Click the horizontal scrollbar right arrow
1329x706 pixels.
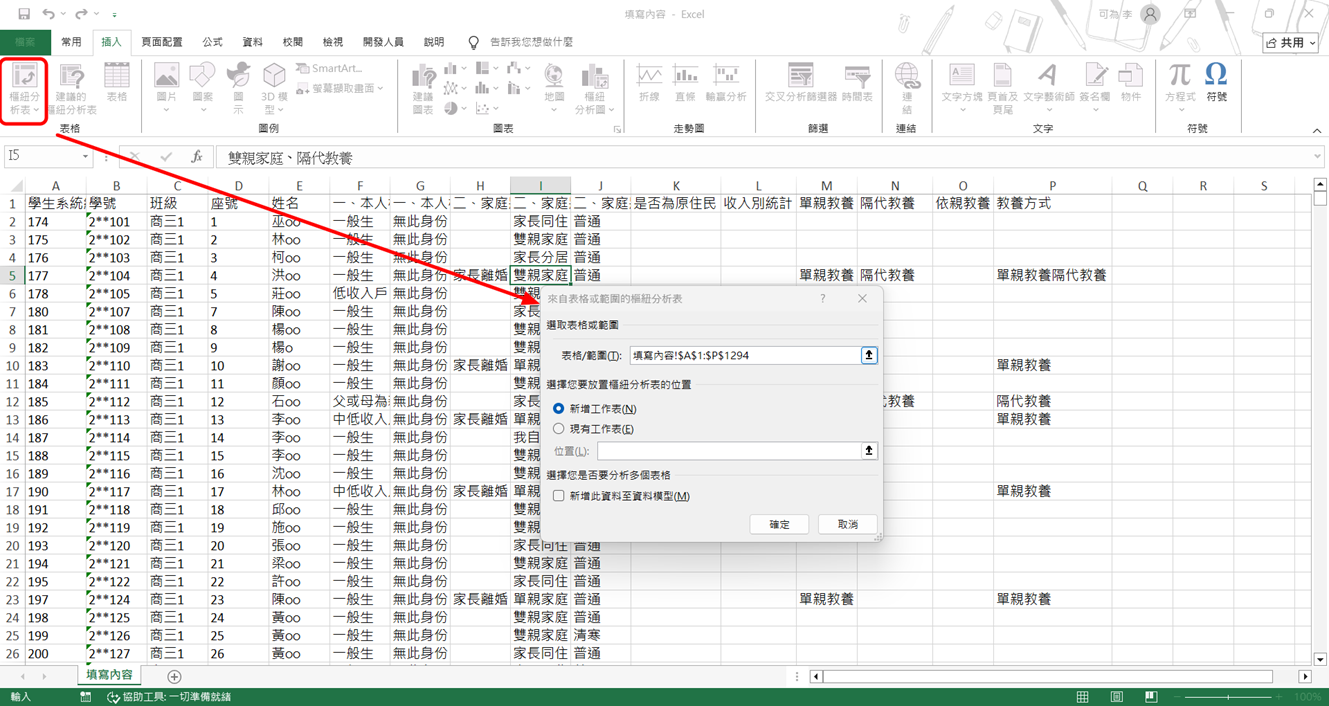(x=1305, y=677)
